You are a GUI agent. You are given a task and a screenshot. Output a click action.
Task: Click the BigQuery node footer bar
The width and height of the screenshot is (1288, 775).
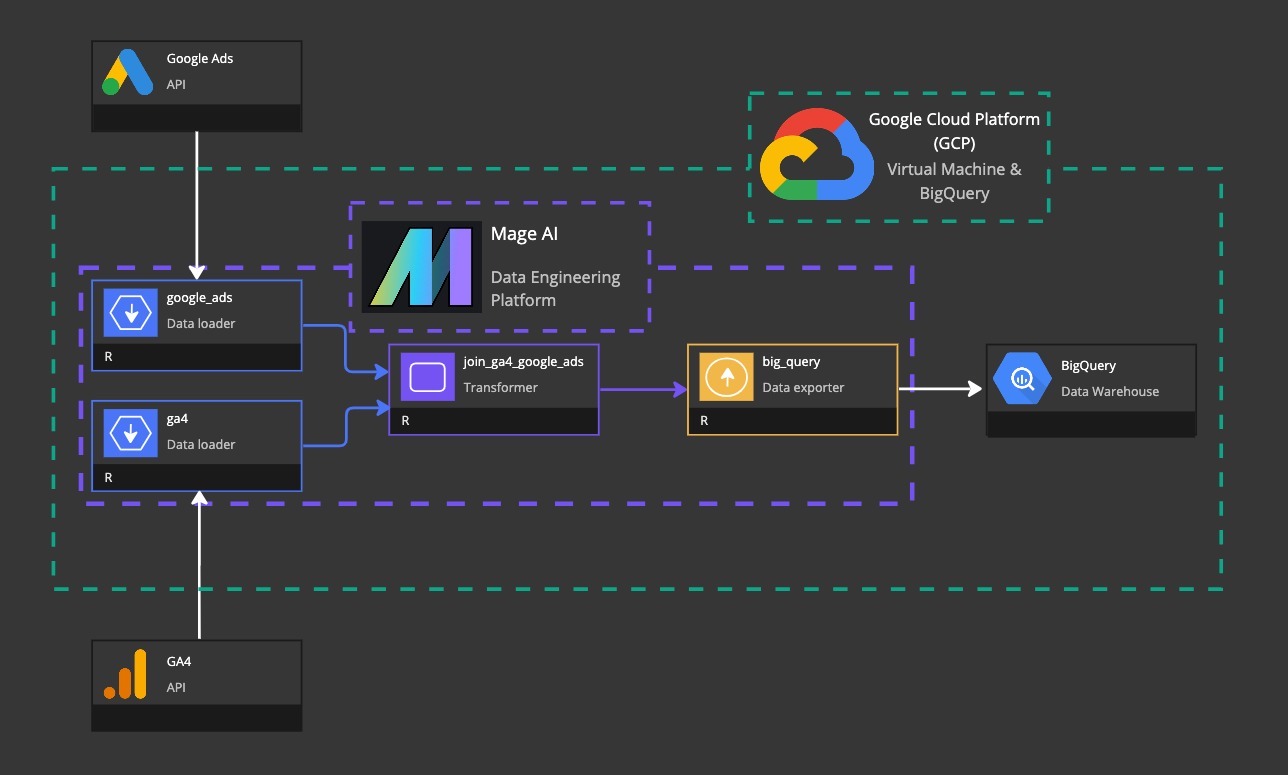tap(1091, 423)
